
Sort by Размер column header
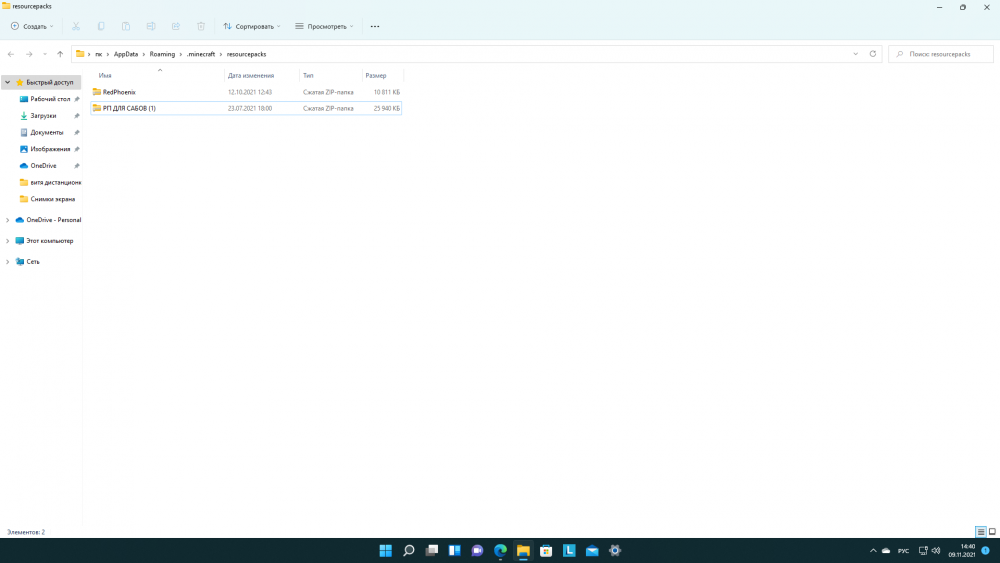tap(382, 75)
